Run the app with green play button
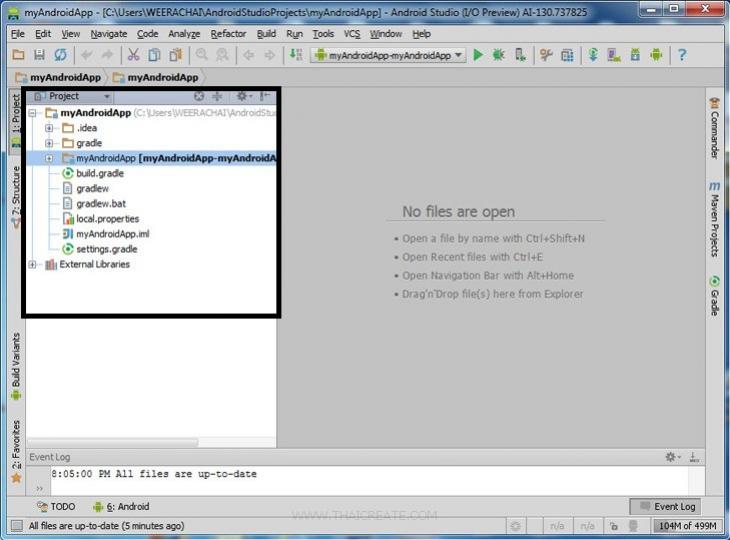 478,55
